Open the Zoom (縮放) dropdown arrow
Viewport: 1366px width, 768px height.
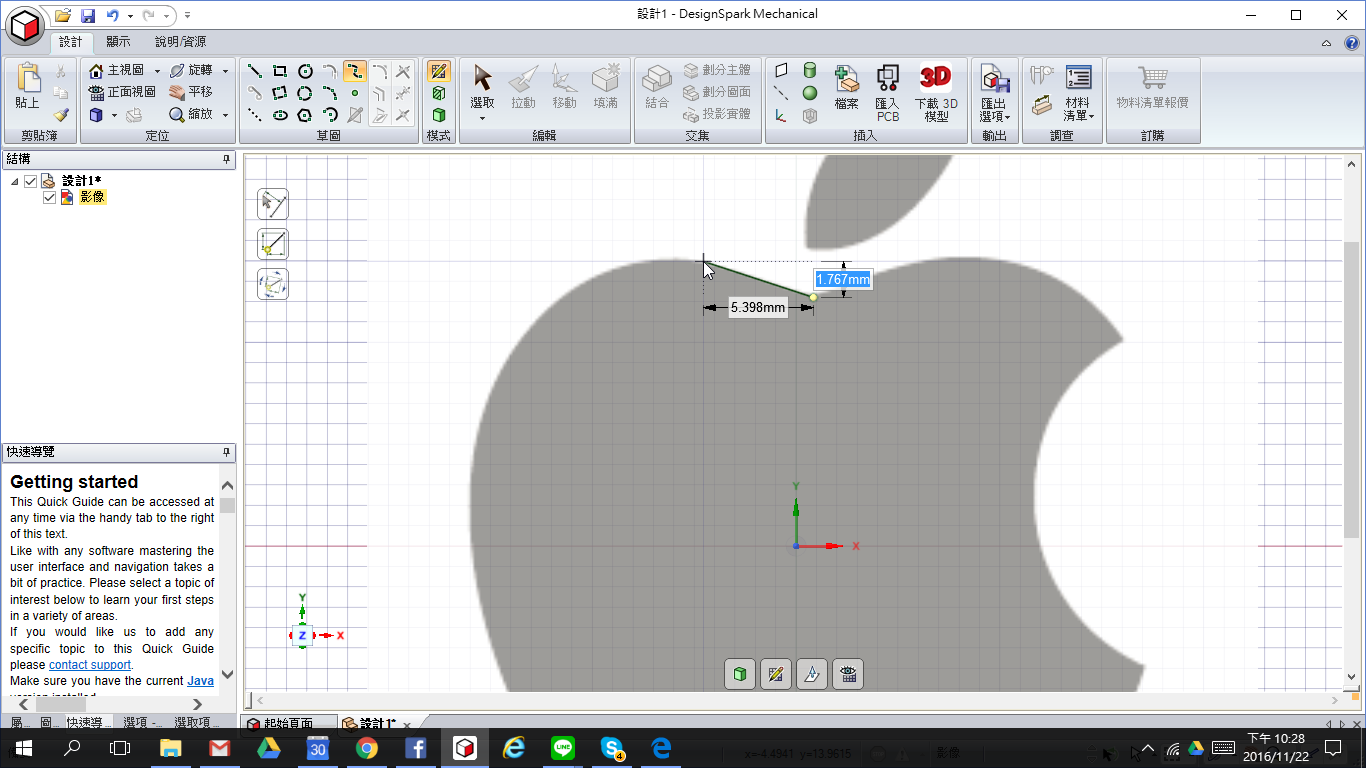tap(225, 115)
